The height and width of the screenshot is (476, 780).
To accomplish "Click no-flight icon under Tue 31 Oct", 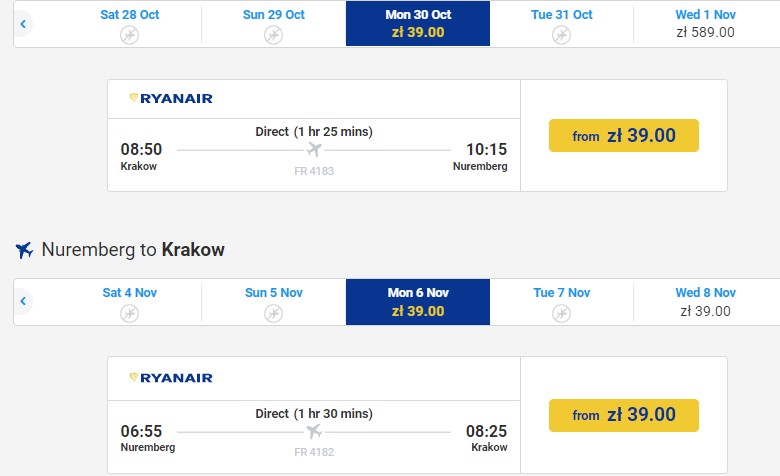I will pos(561,35).
